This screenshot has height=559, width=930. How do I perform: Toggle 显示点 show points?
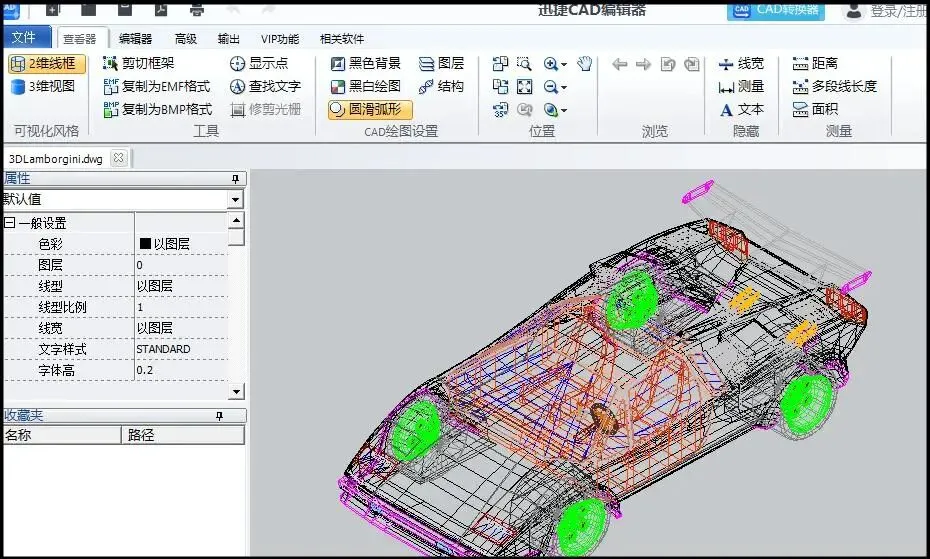coord(259,63)
